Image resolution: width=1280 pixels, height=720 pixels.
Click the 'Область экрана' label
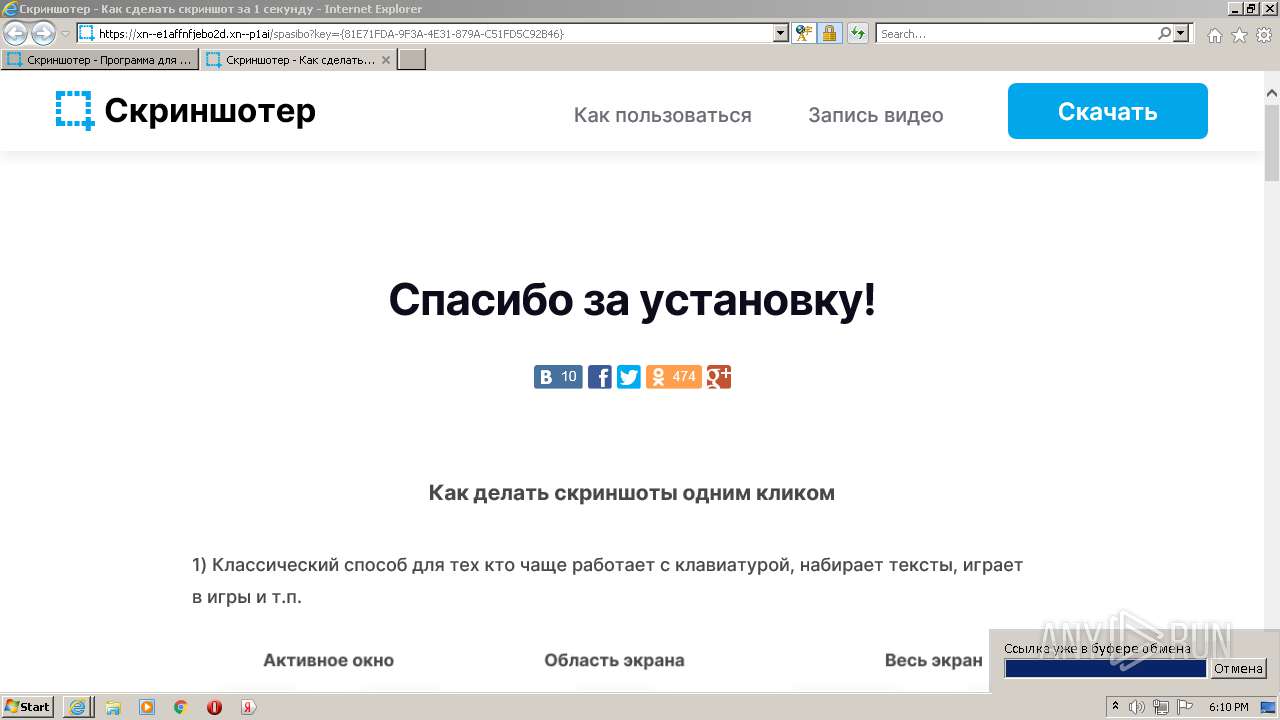tap(614, 660)
